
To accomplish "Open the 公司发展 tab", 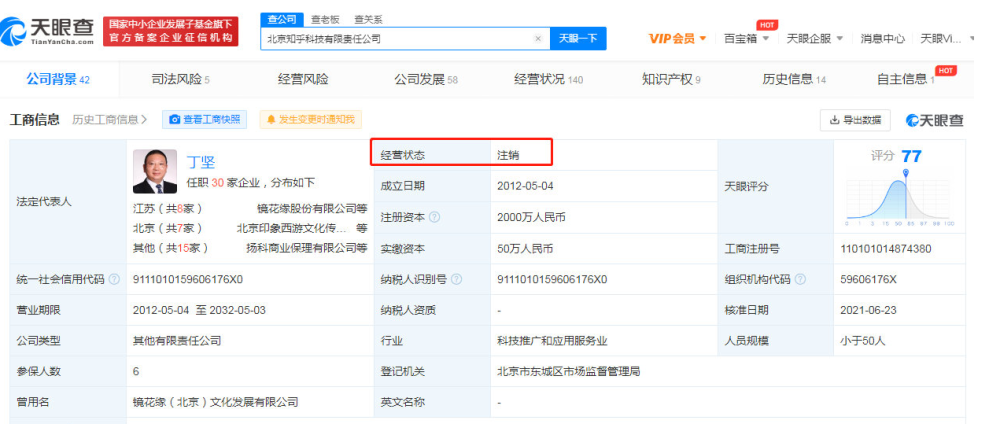I will click(x=425, y=80).
